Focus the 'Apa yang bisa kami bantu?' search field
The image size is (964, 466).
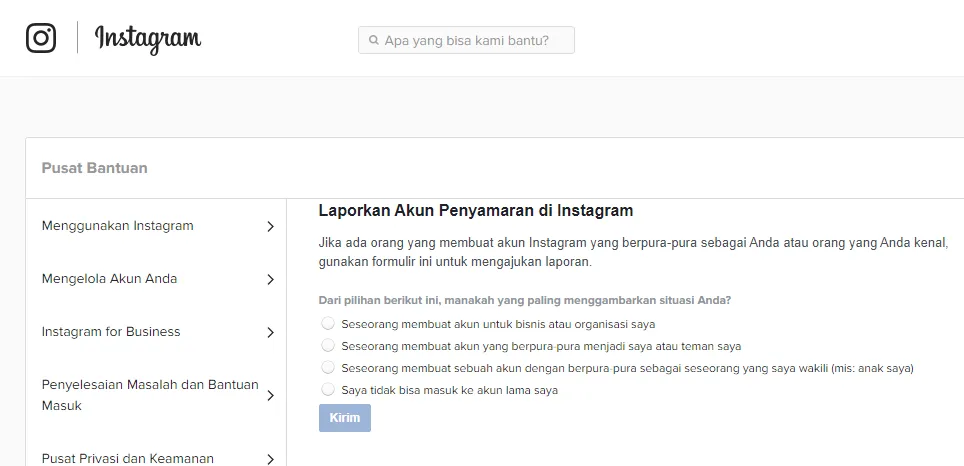point(466,41)
